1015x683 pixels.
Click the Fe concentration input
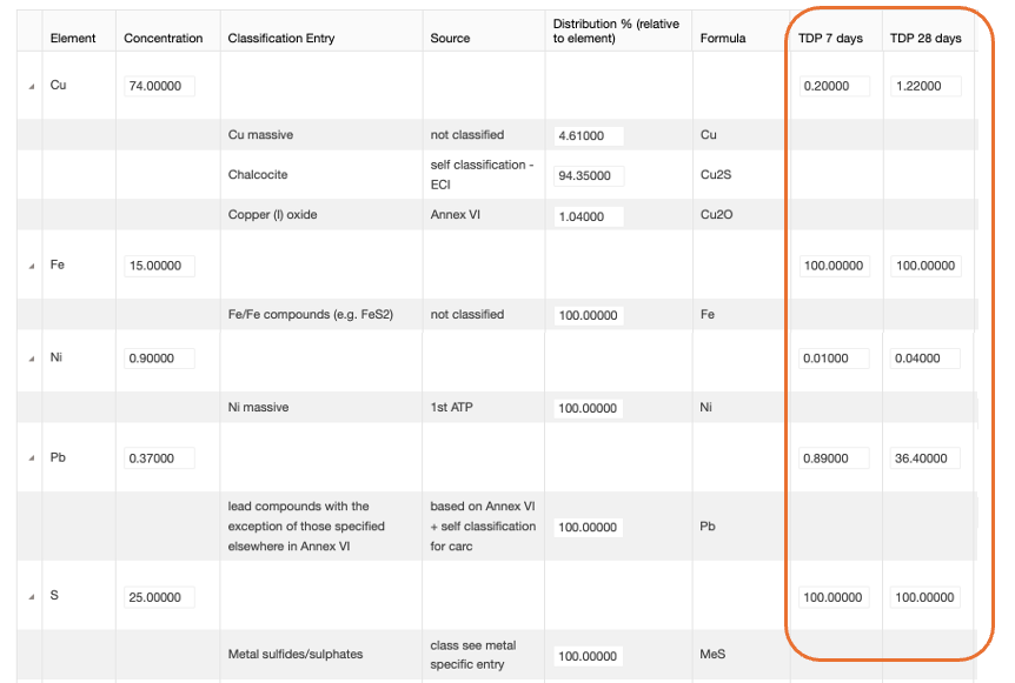tap(159, 266)
